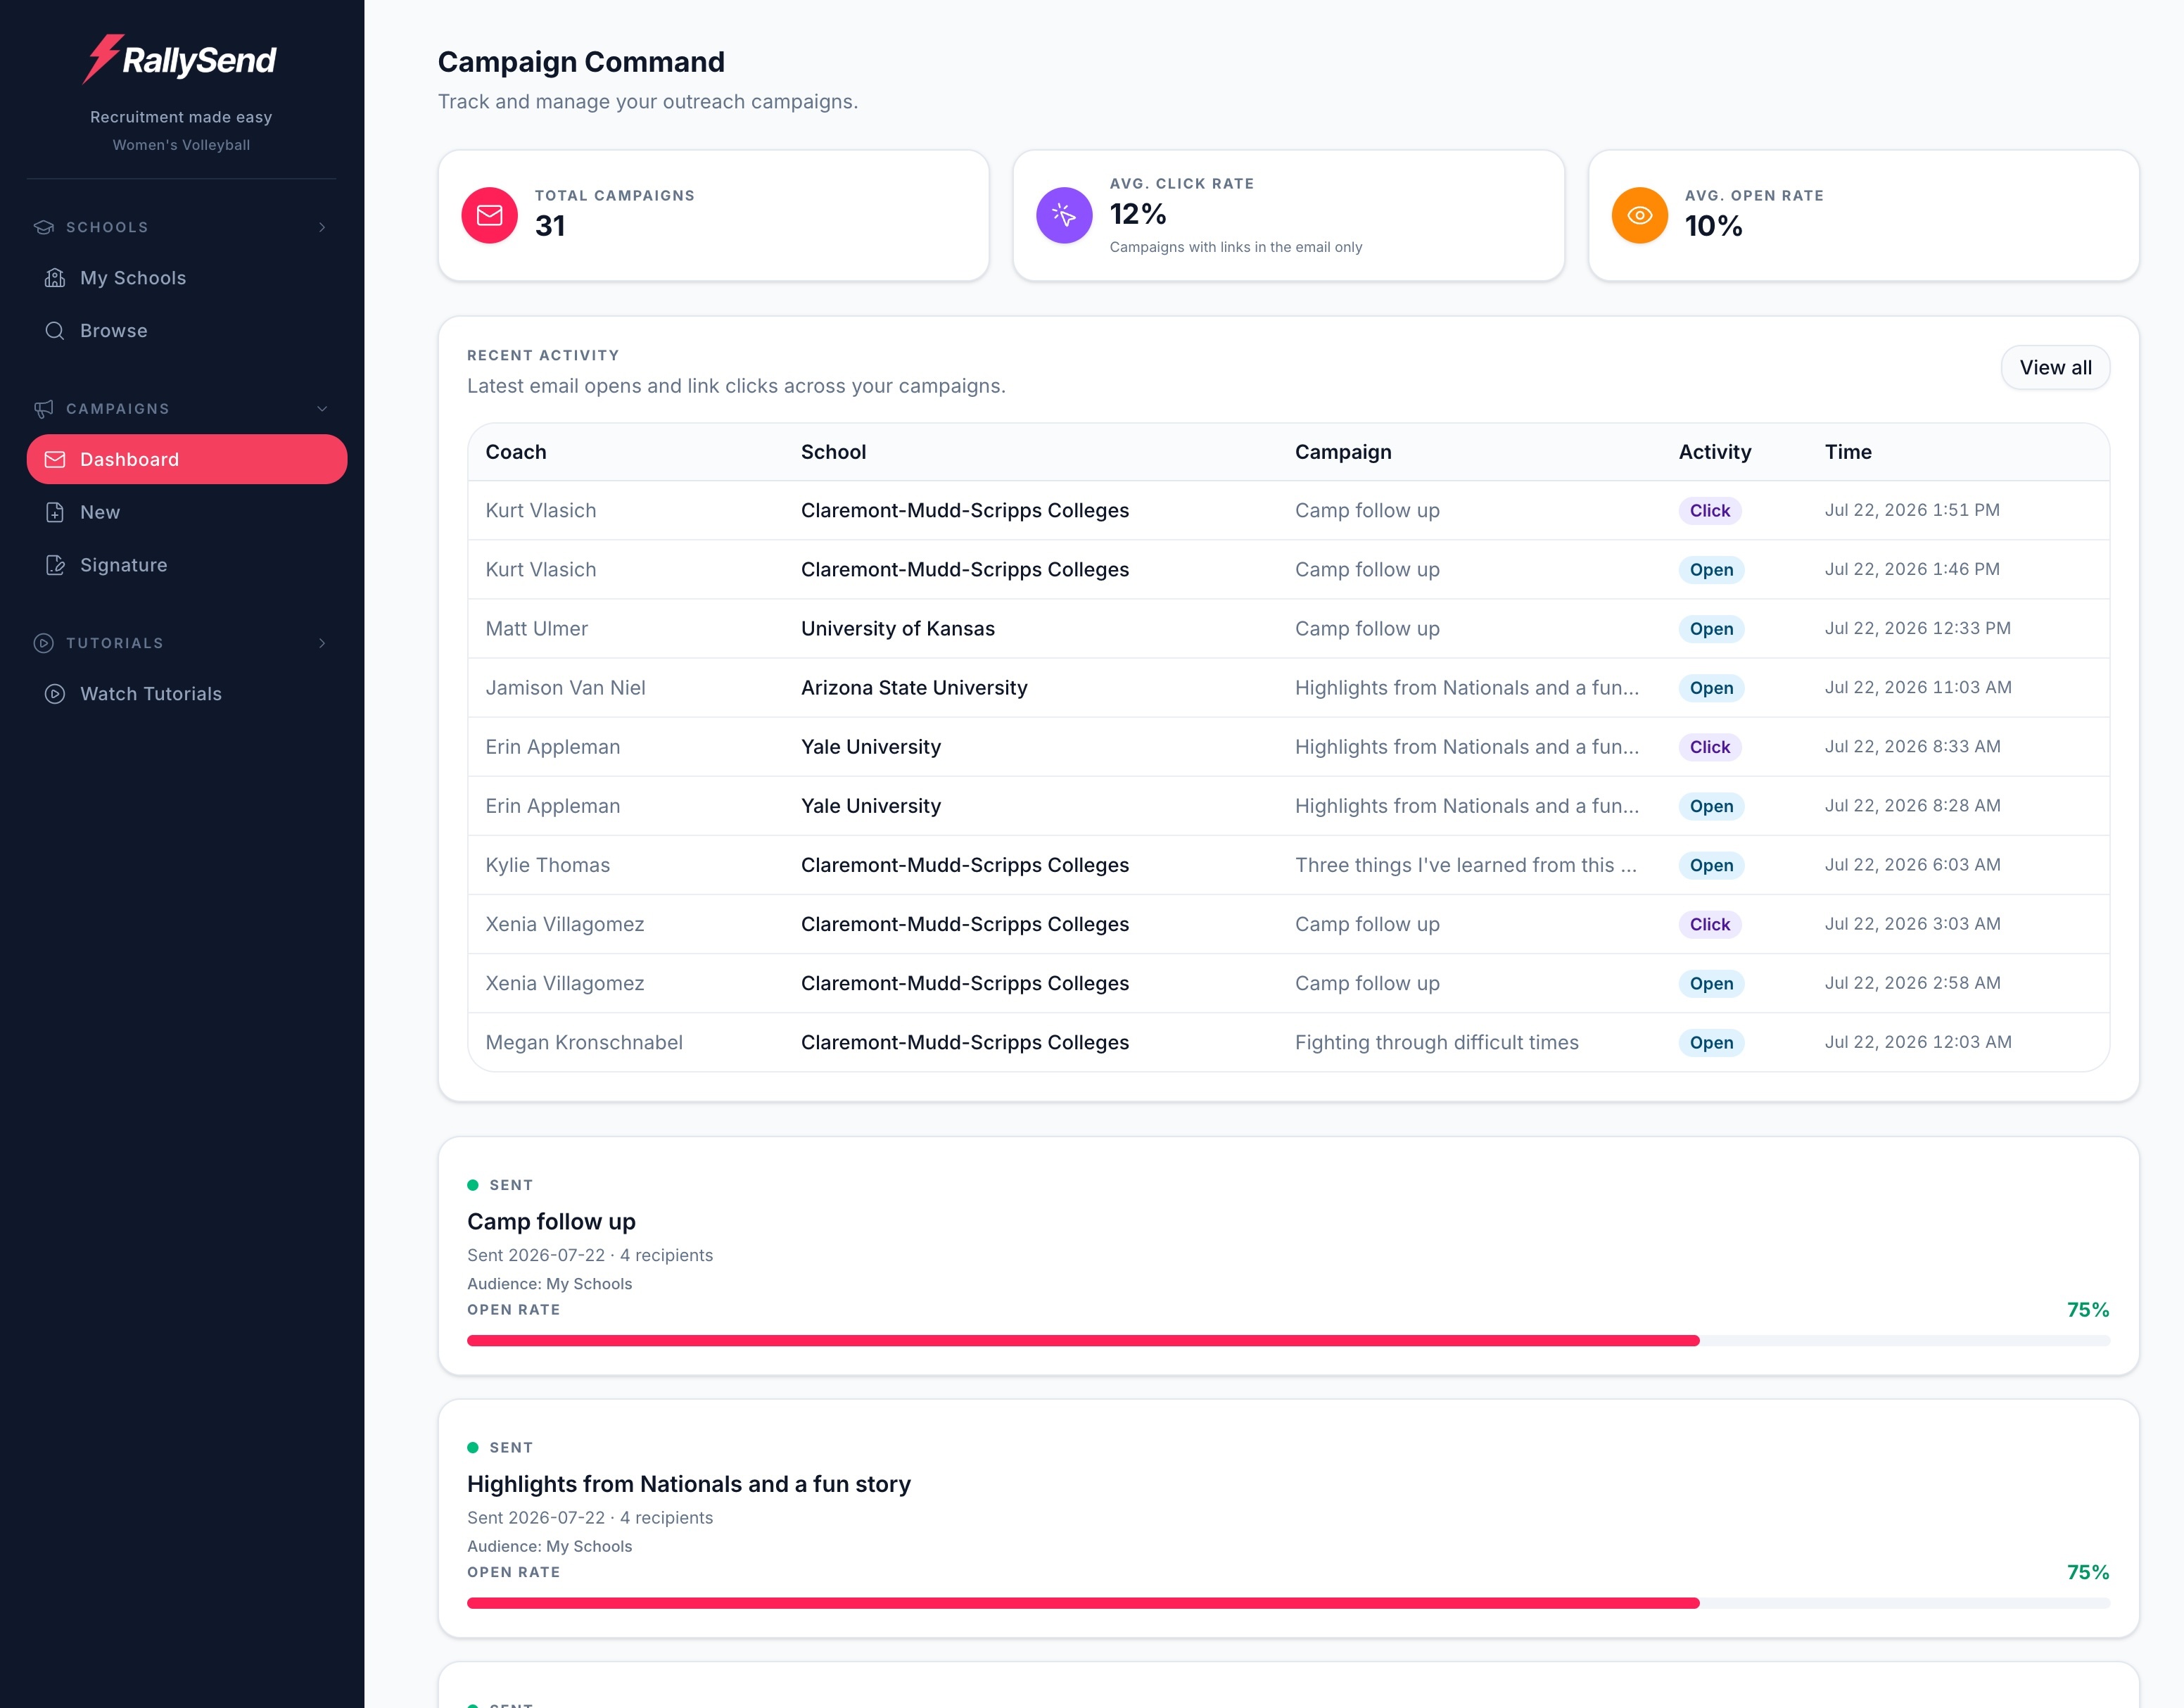Click the Highlights from Nationals open rate bar
2184x1708 pixels.
coord(1288,1603)
